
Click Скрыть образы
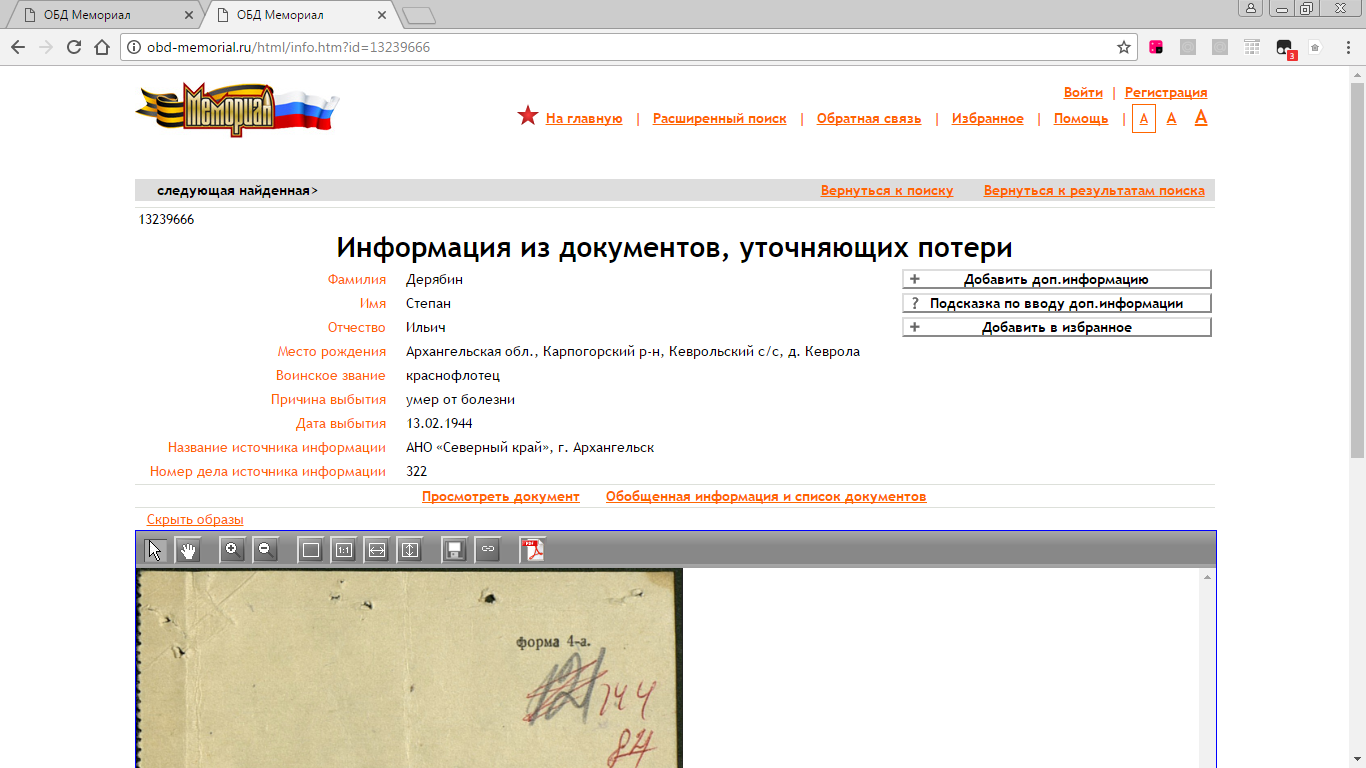click(x=195, y=519)
